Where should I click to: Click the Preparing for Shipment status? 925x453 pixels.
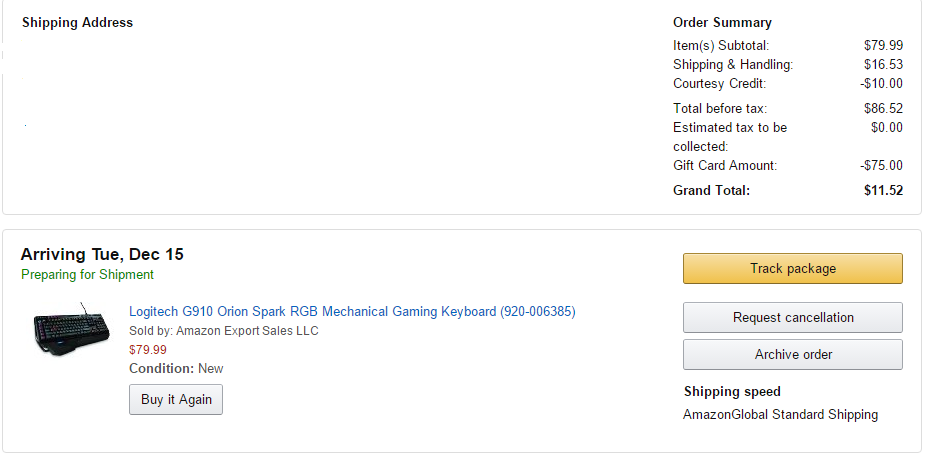click(87, 274)
